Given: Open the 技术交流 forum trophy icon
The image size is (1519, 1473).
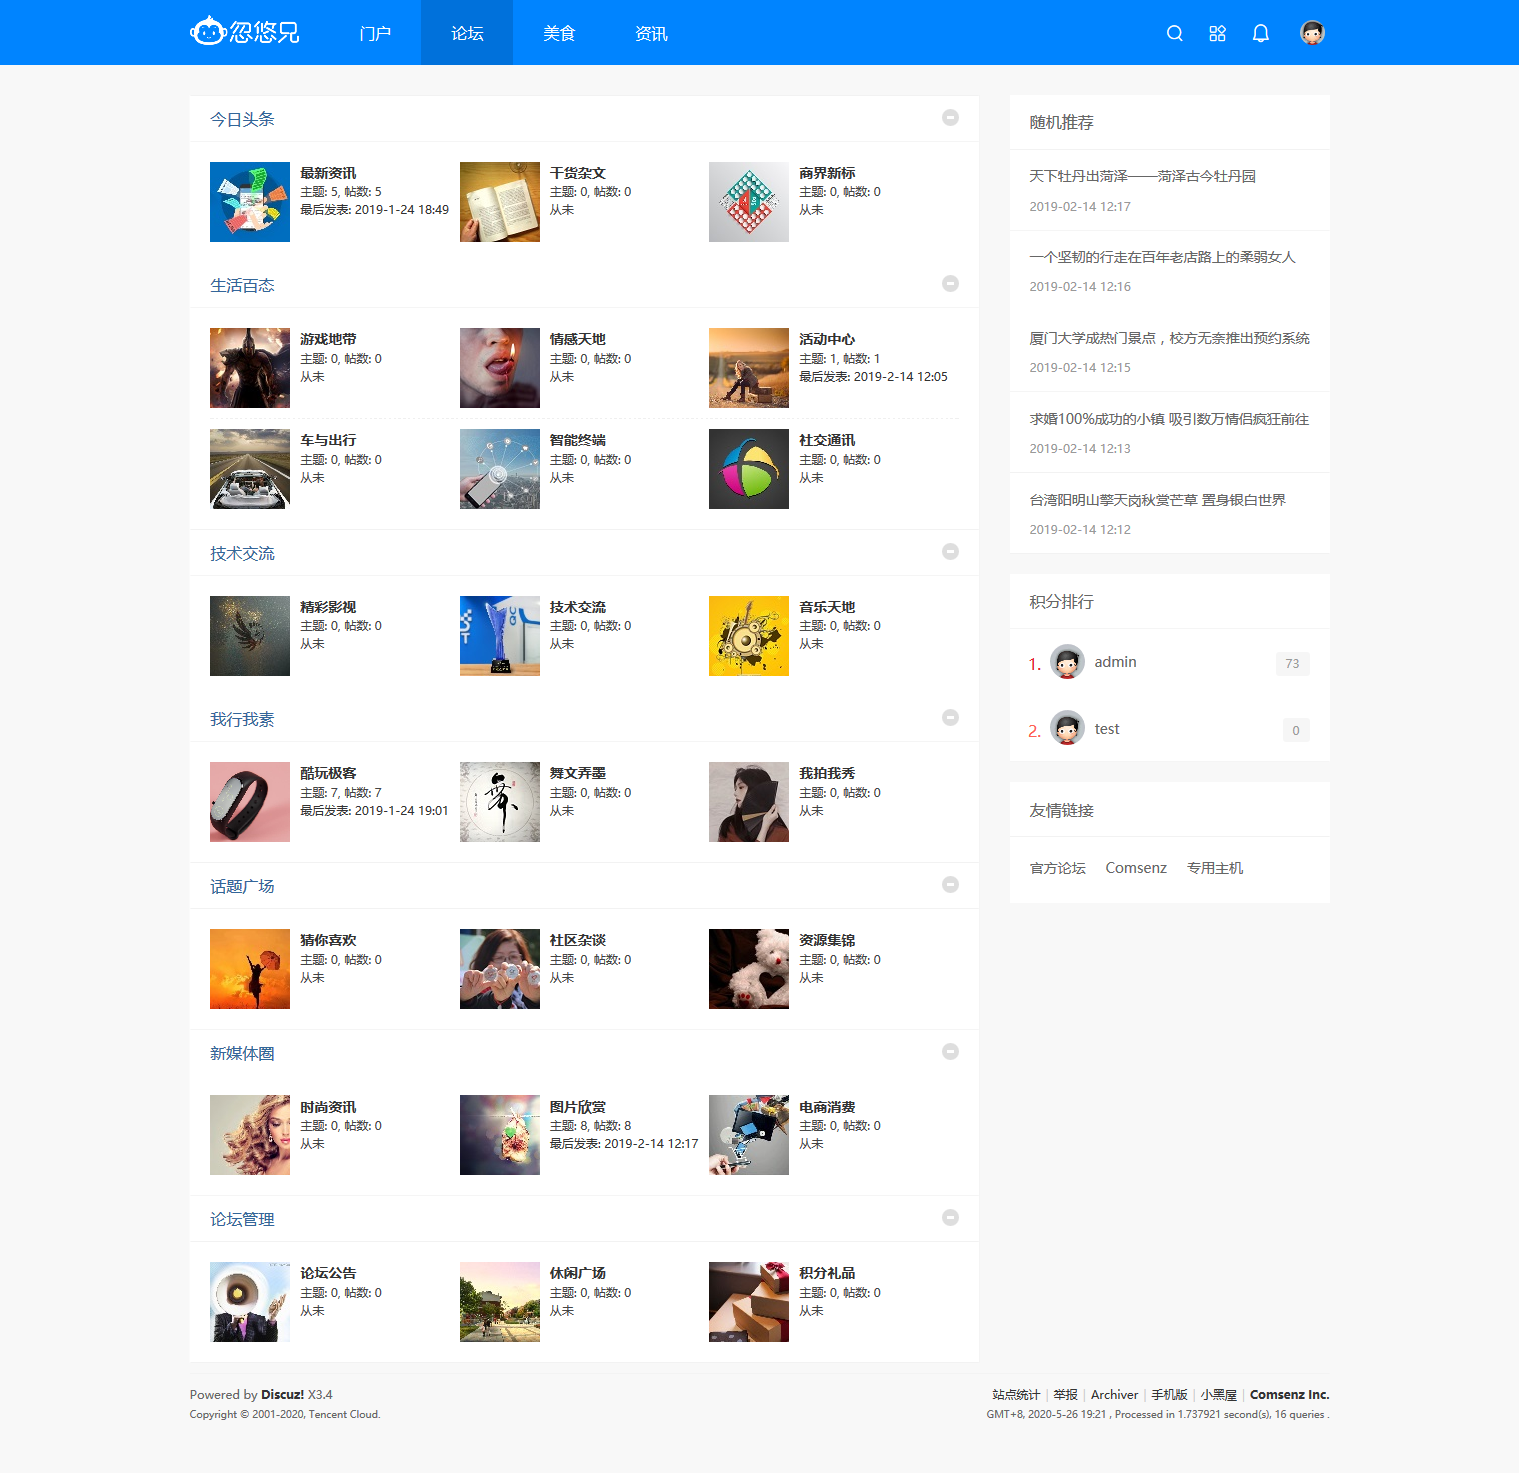Looking at the screenshot, I should pyautogui.click(x=500, y=636).
